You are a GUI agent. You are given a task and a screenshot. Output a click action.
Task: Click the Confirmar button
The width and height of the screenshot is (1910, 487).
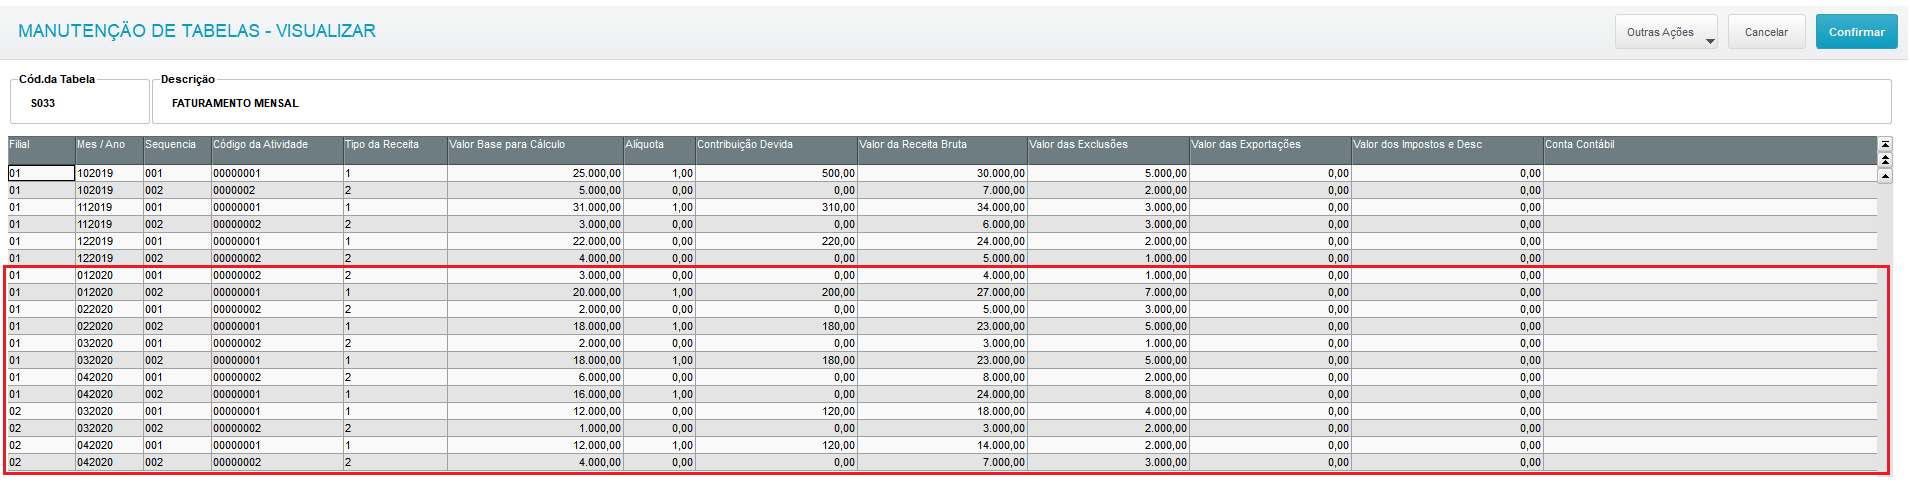click(x=1856, y=32)
